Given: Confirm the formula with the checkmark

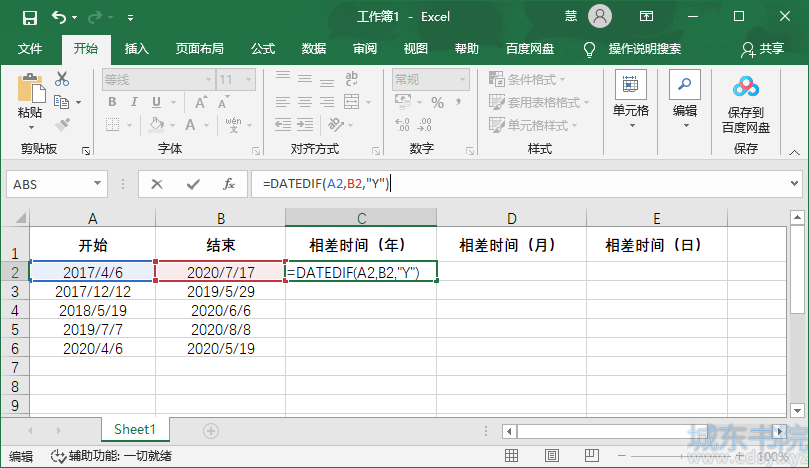Looking at the screenshot, I should (x=193, y=184).
